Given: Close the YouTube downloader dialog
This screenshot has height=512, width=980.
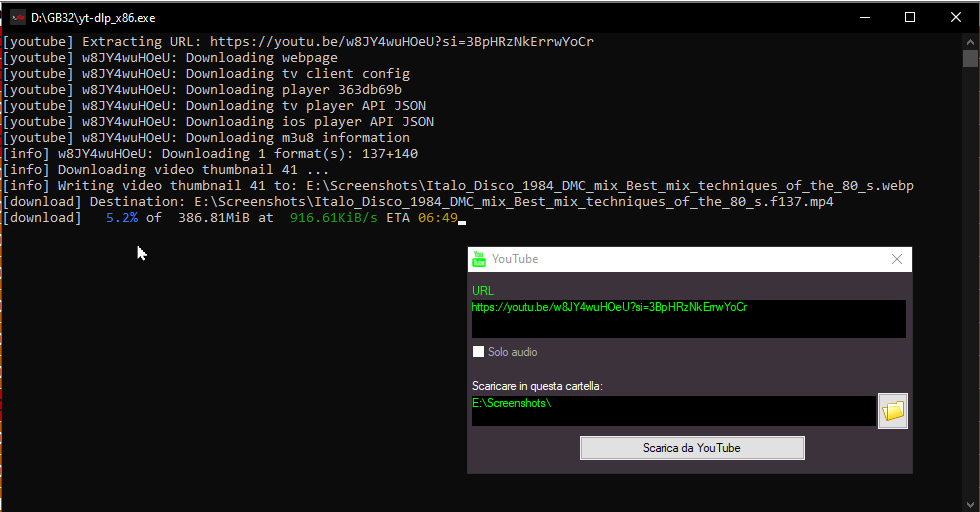Looking at the screenshot, I should tap(897, 259).
